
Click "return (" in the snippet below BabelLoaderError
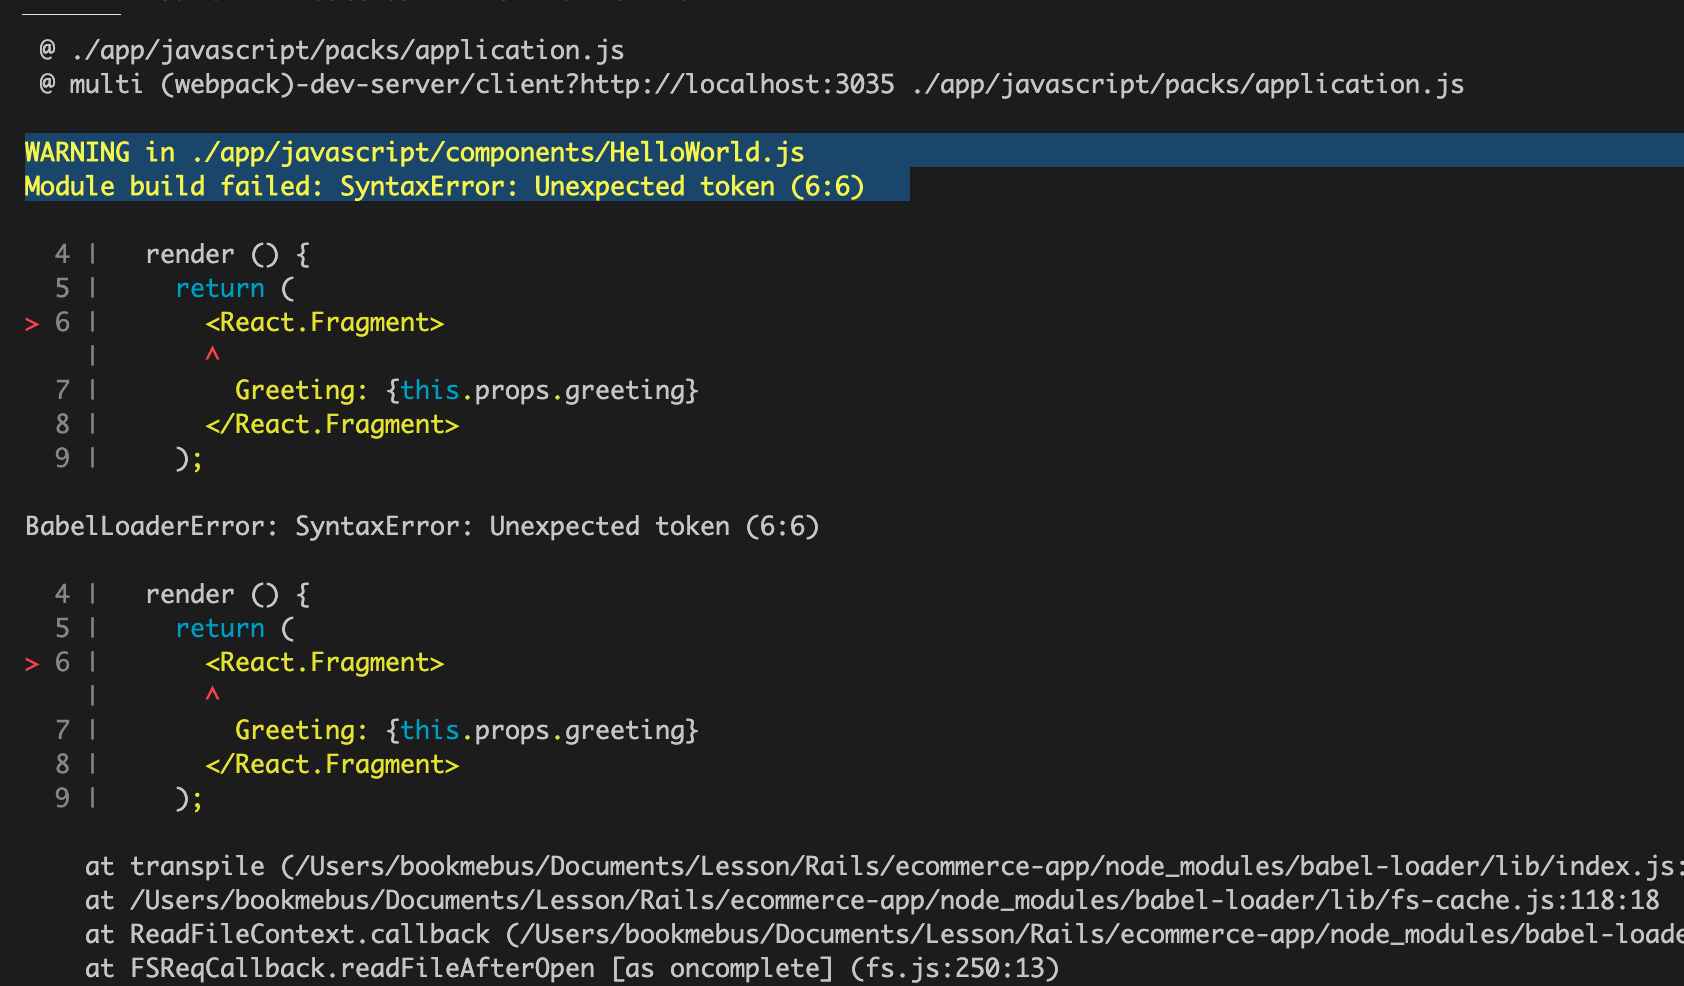pyautogui.click(x=235, y=629)
